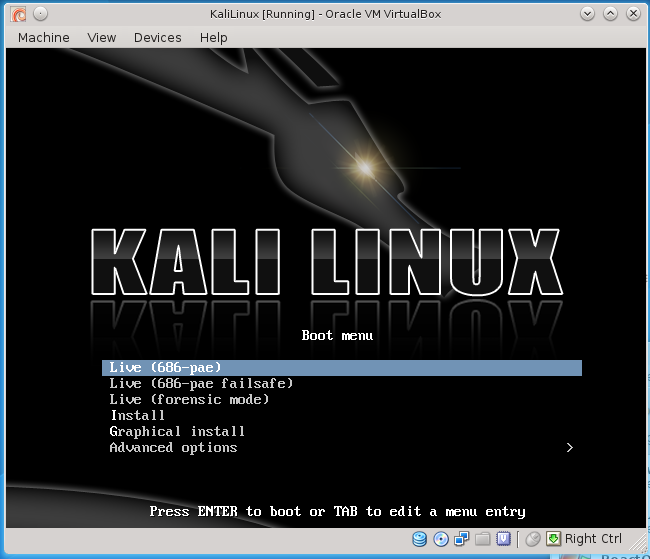
Task: Click the VirtualBox window menu icon in title bar
Action: point(19,14)
